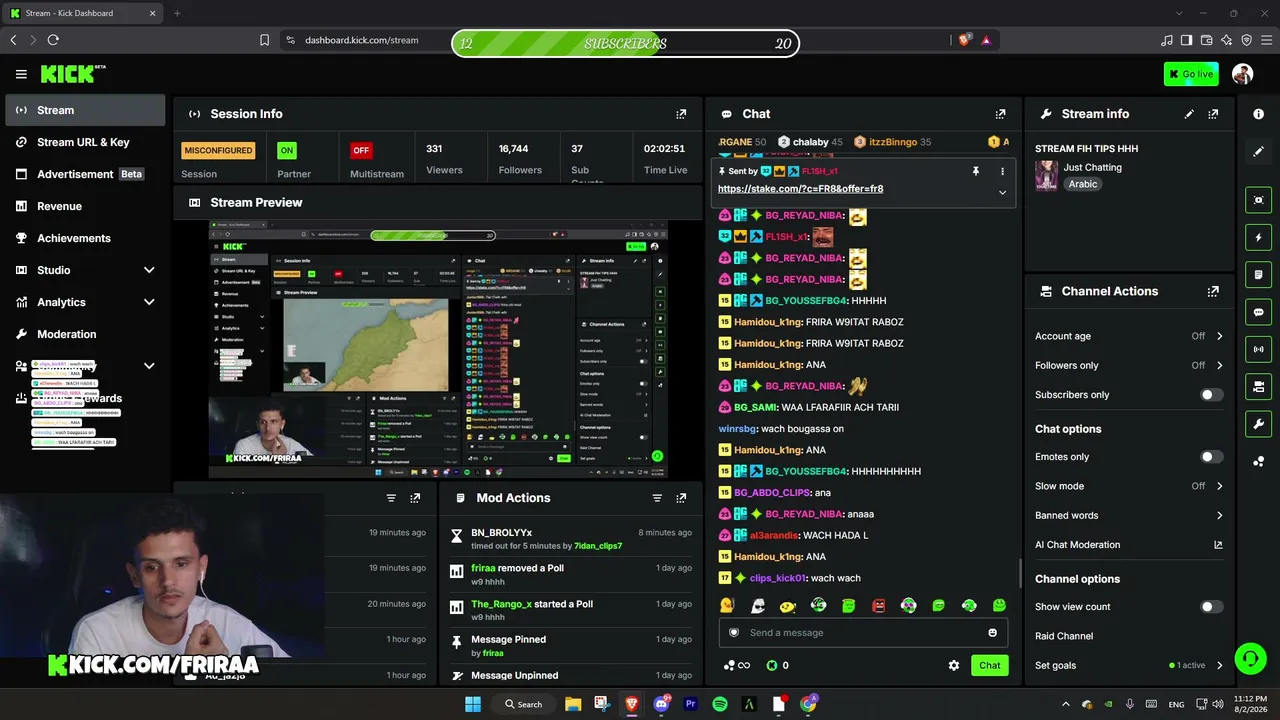Open the info icon in right sidebar
This screenshot has height=720, width=1280.
pos(1258,114)
